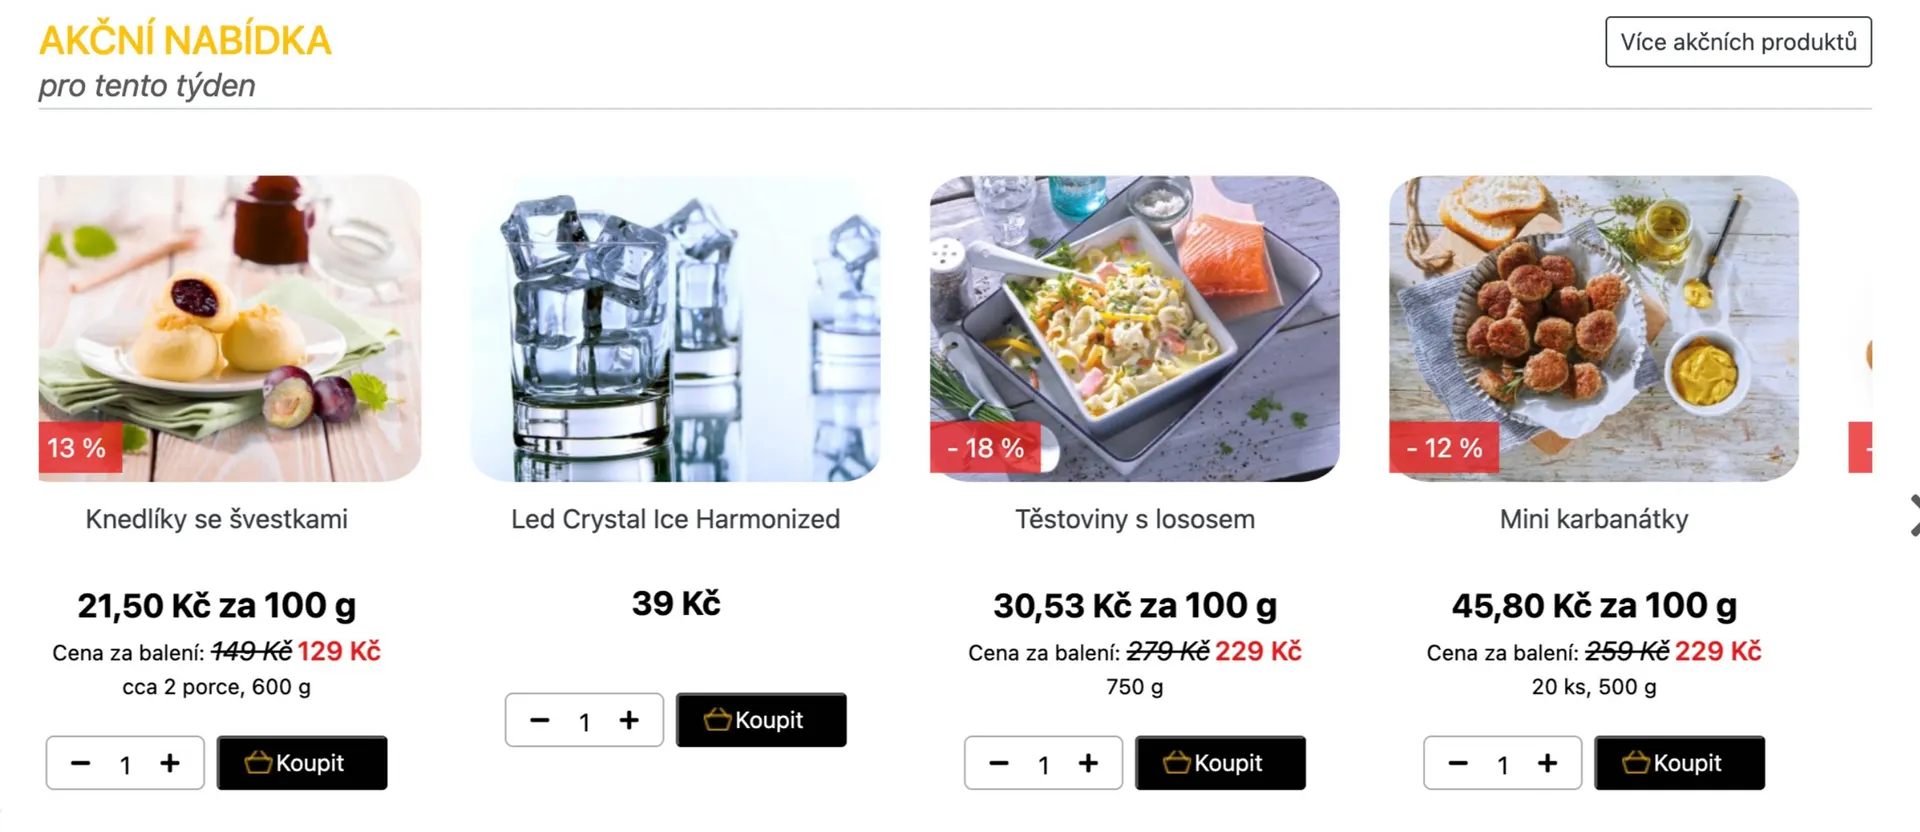Open Těstoviny s lososem product title
1920x832 pixels.
1135,520
